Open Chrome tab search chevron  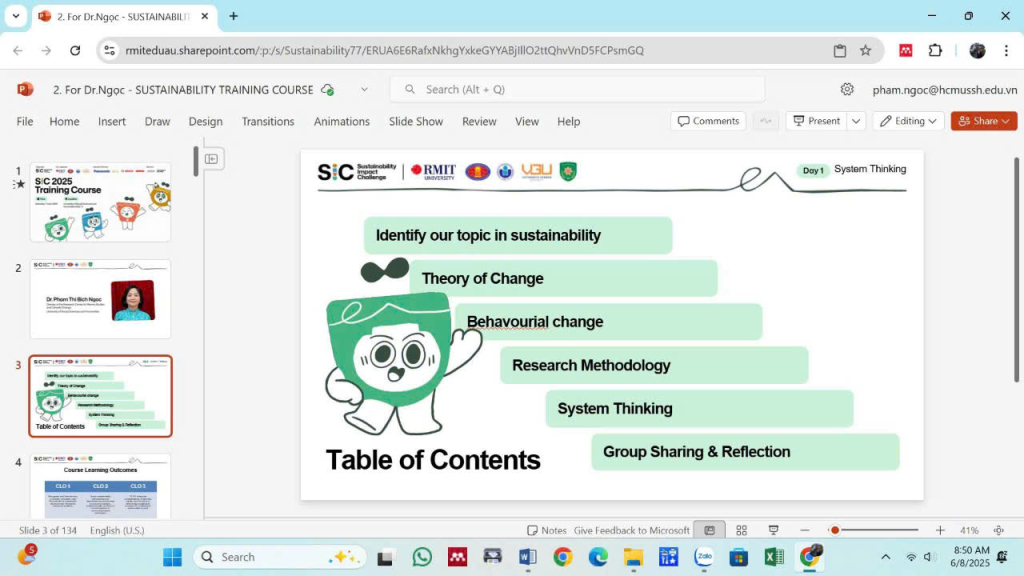click(16, 16)
